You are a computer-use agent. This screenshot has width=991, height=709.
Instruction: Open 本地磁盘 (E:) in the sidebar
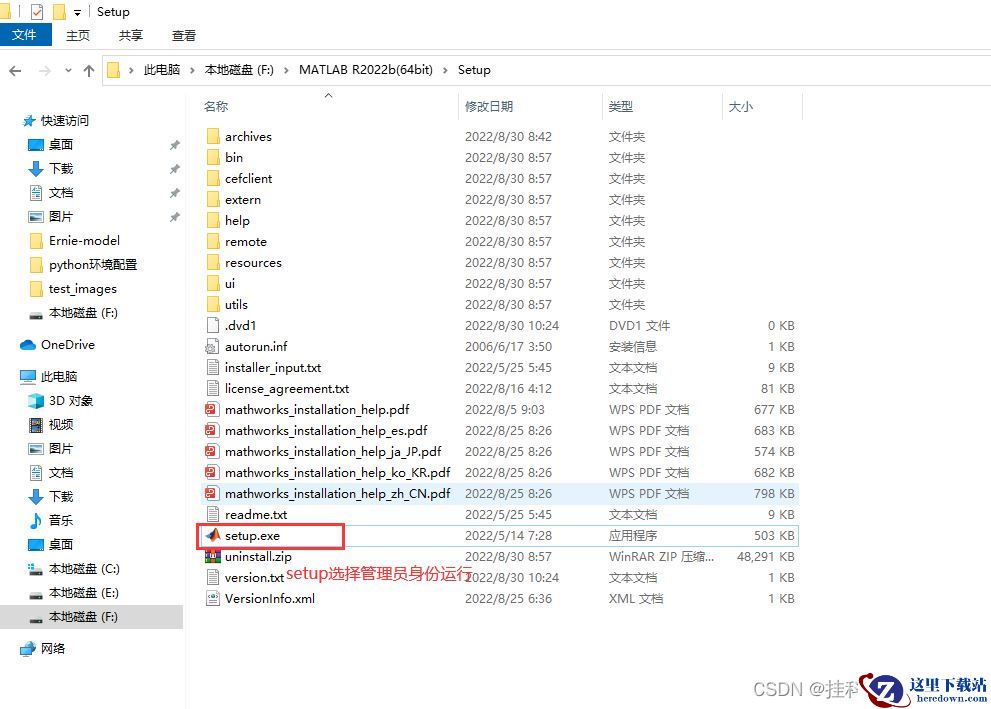pos(83,593)
